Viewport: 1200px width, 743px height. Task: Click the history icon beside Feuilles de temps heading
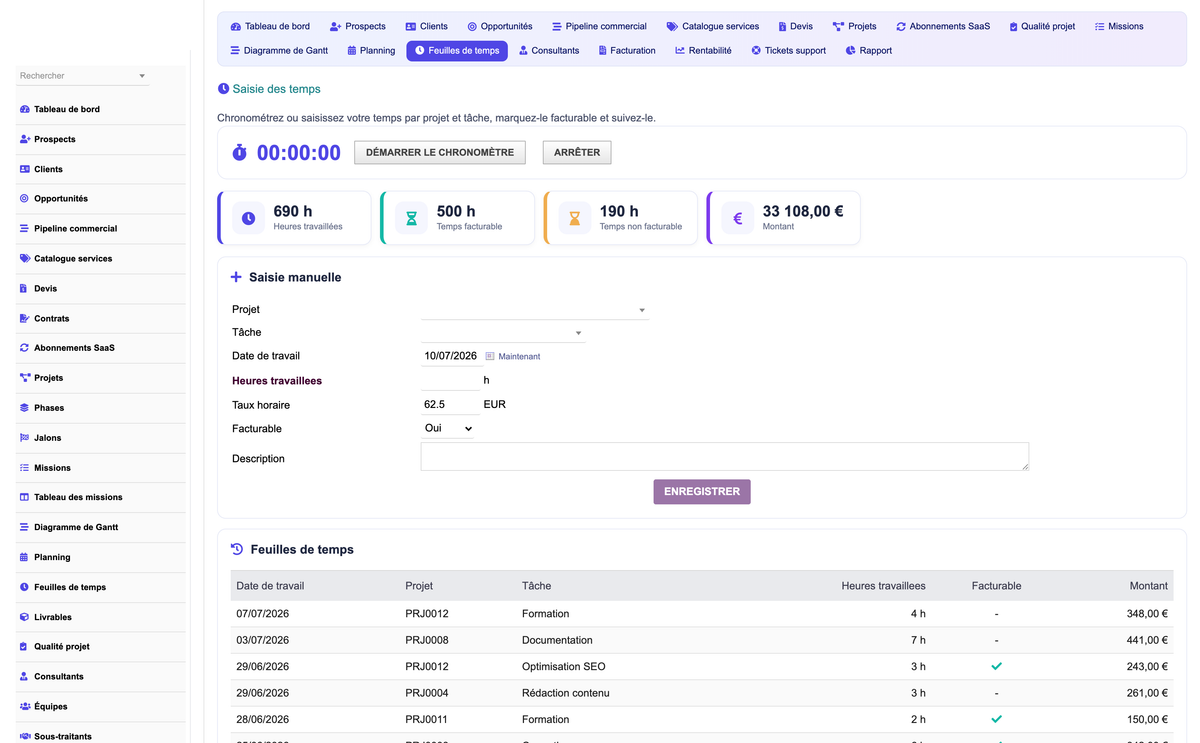click(x=237, y=549)
